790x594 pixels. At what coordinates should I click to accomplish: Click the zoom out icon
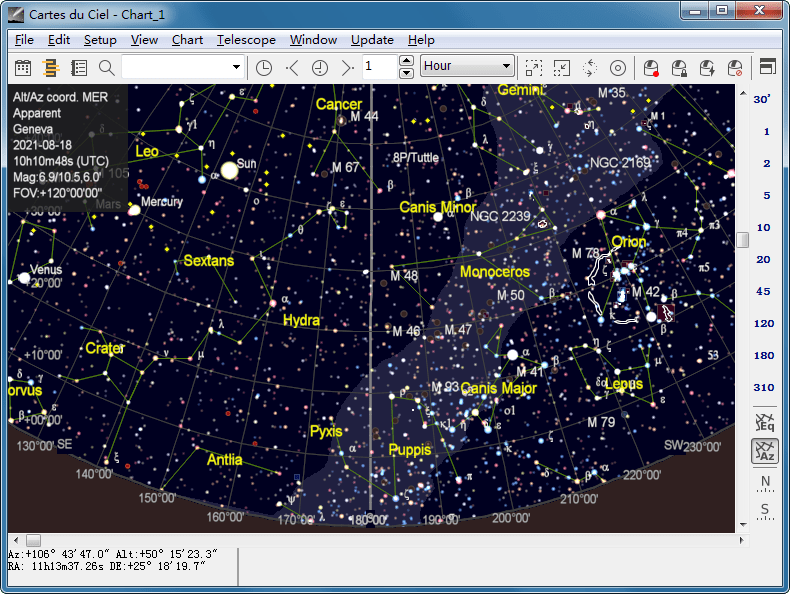pyautogui.click(x=562, y=68)
